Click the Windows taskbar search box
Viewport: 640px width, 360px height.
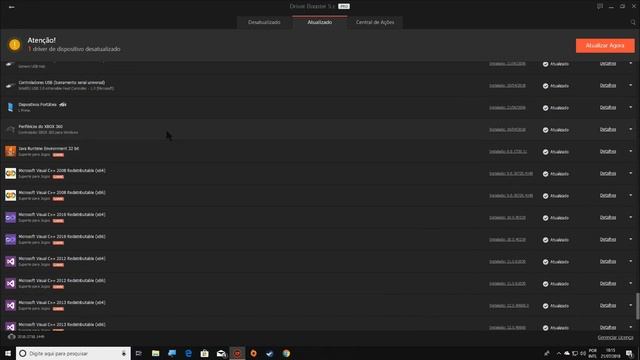(x=73, y=353)
